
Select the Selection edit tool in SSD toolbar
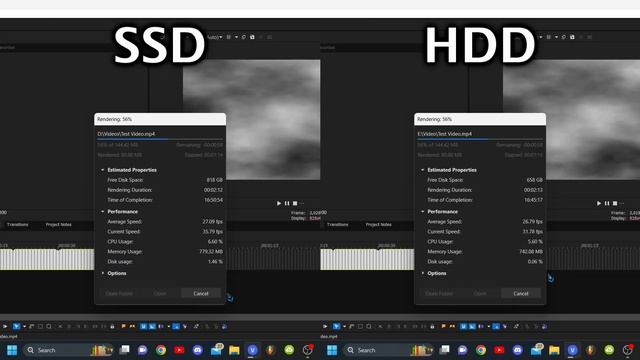40,326
